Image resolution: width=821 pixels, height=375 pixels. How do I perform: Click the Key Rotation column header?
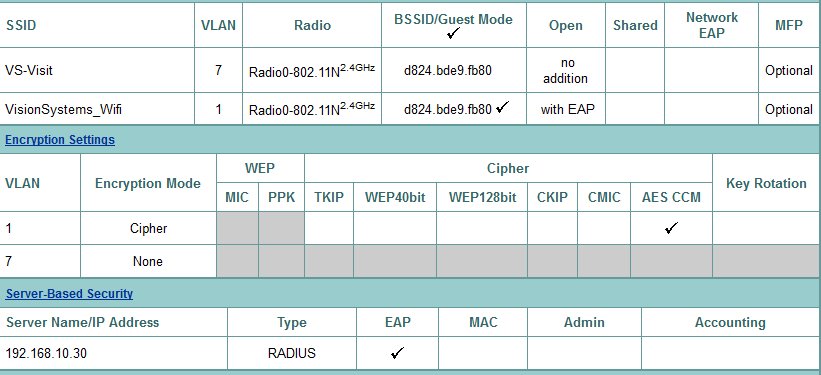pyautogui.click(x=766, y=183)
